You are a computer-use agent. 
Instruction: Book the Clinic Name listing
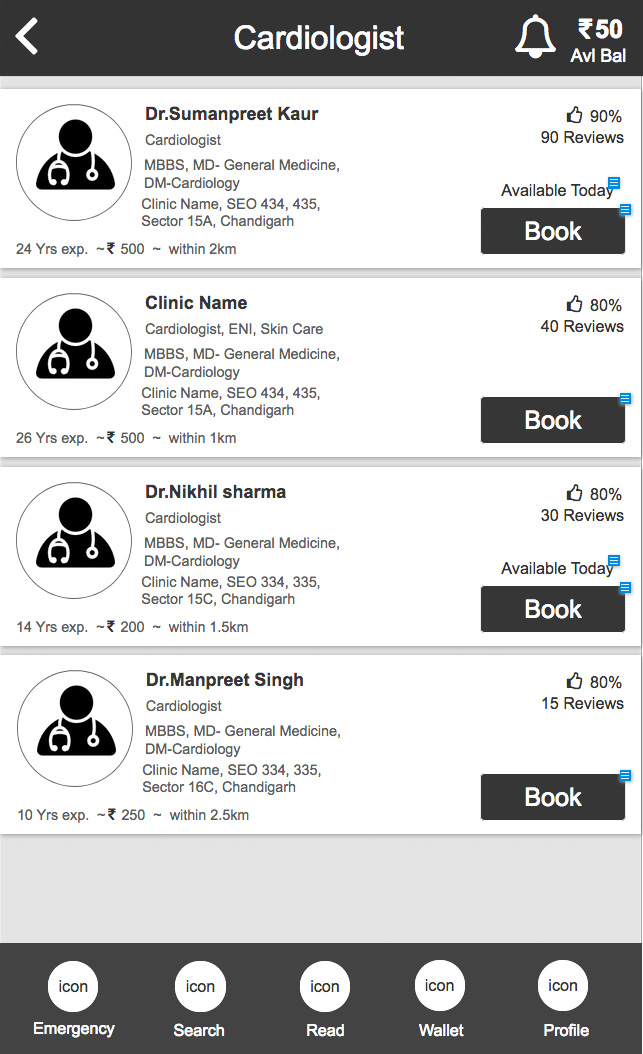pyautogui.click(x=553, y=420)
